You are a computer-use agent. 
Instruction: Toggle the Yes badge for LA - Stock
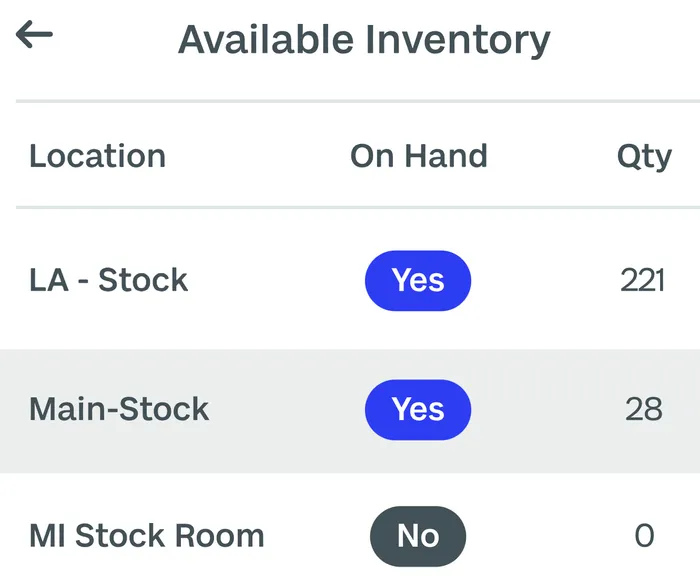(x=418, y=280)
